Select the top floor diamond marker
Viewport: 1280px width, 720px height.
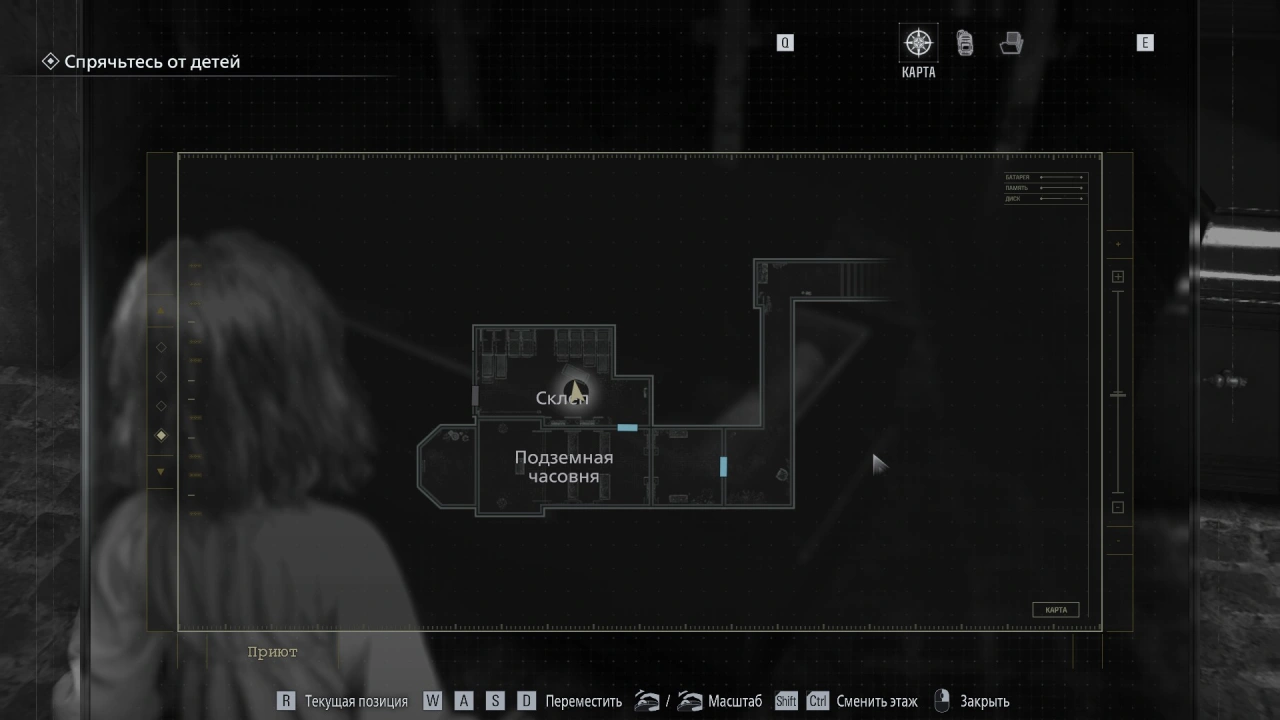coord(161,347)
